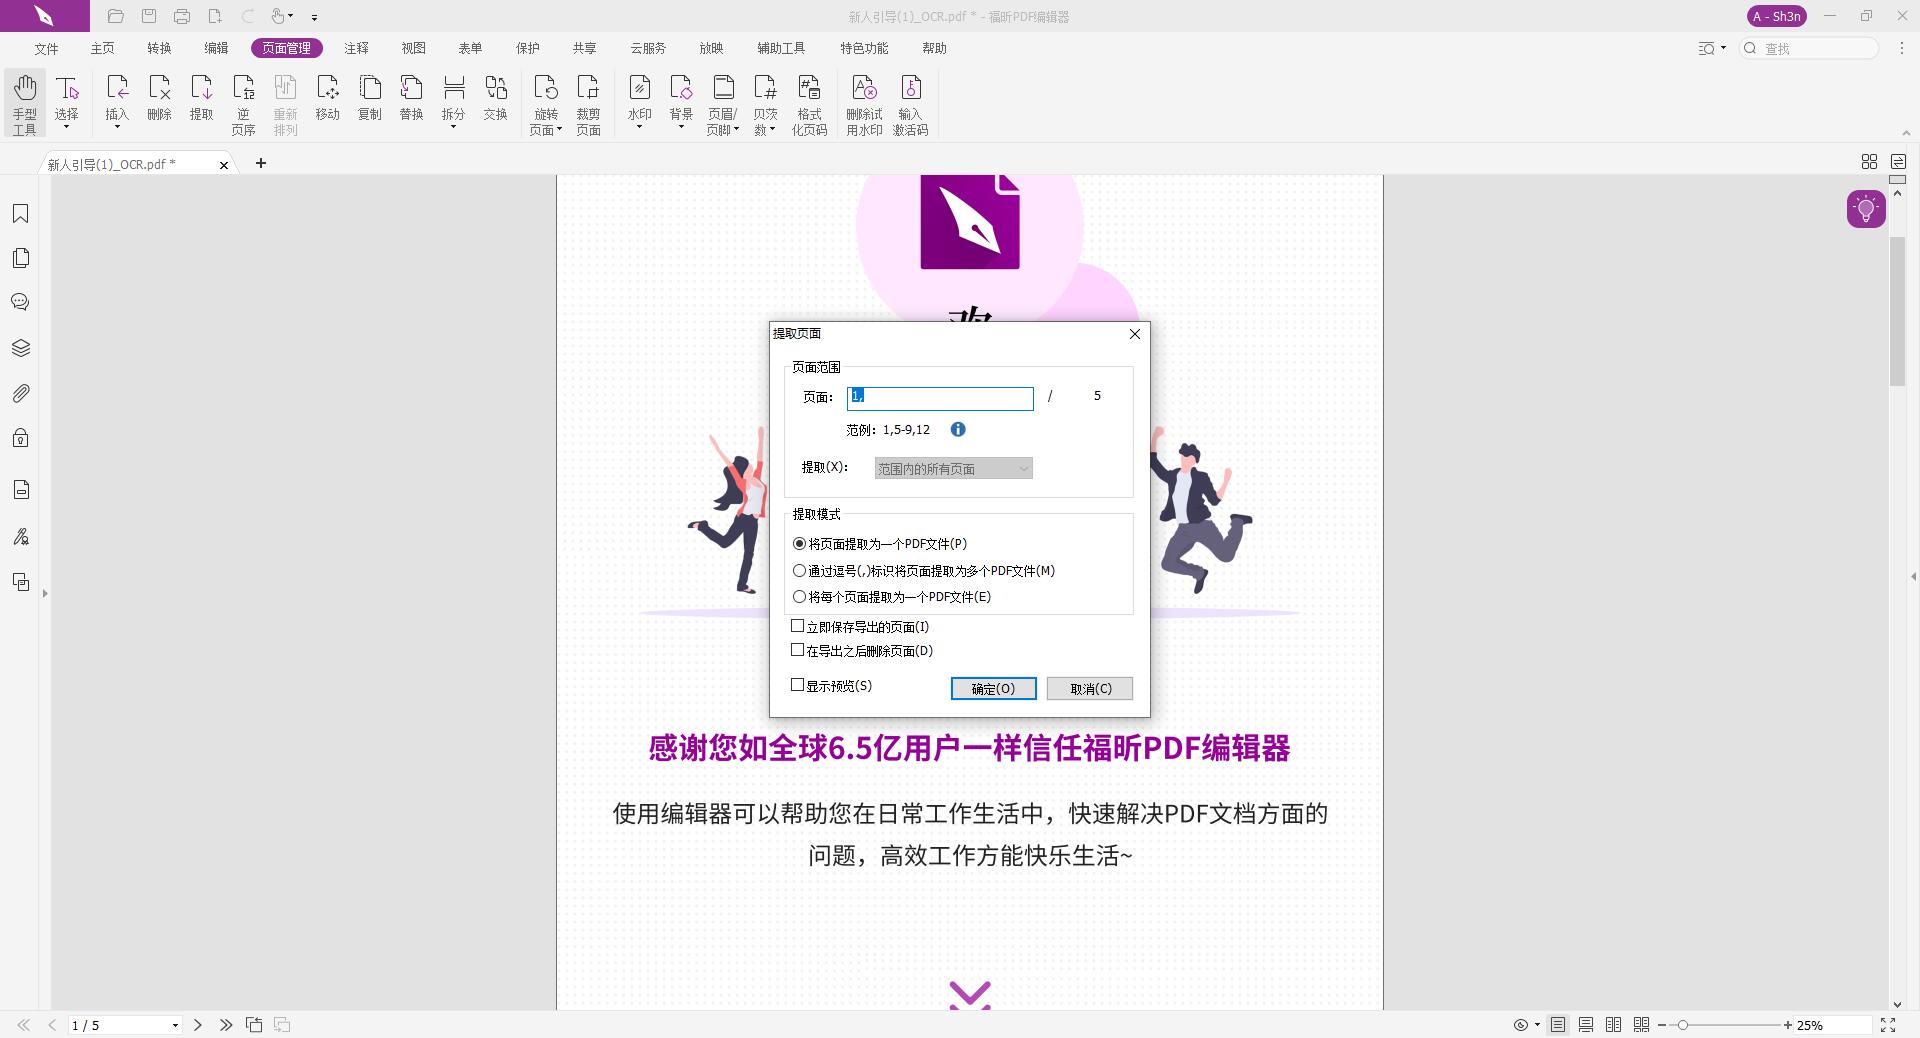The image size is (1920, 1038).
Task: Enable the 显示预览 checkbox
Action: [798, 685]
